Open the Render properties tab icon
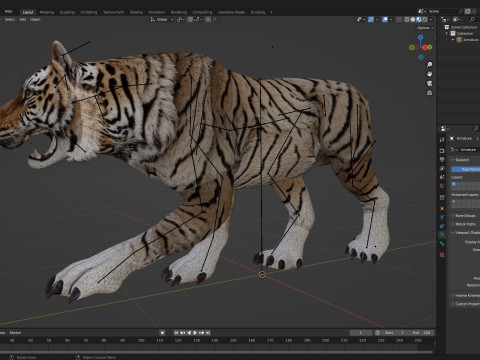 point(442,151)
